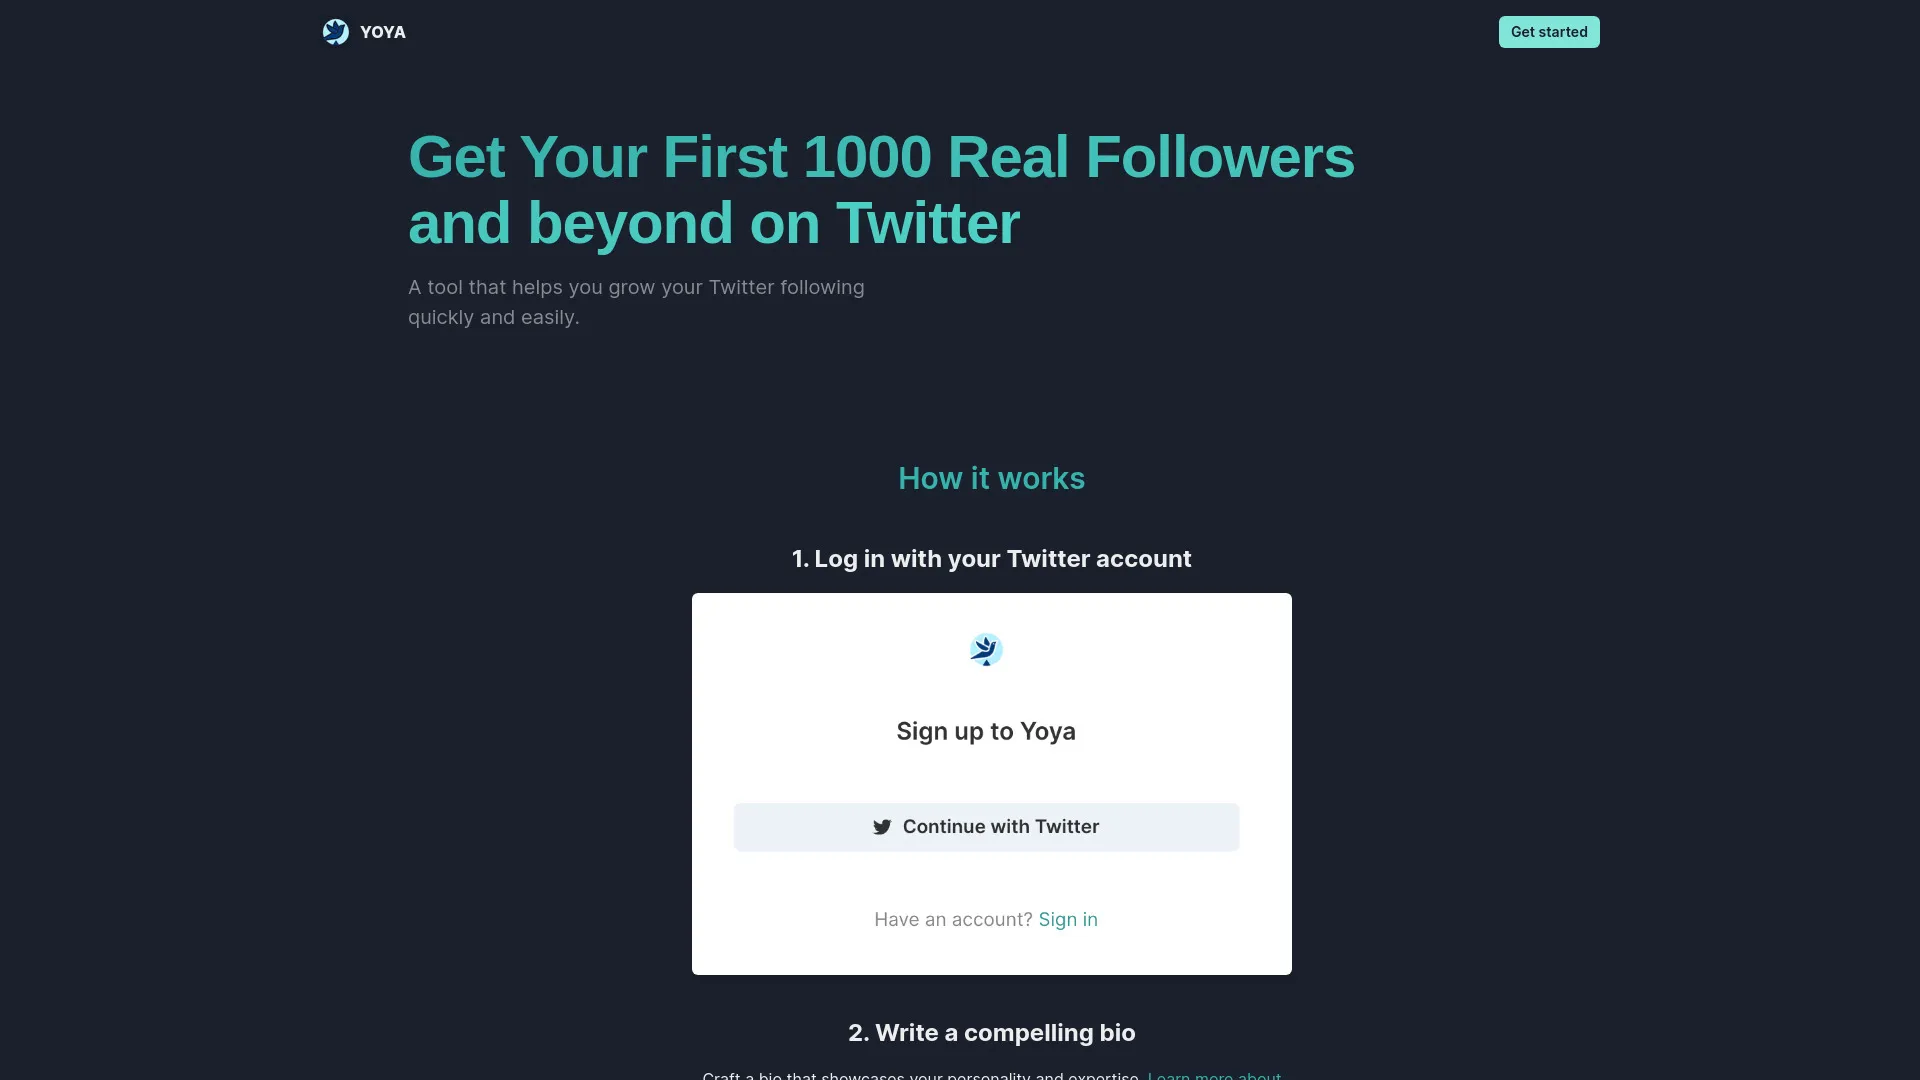Click the YOYA bird logo in the header
This screenshot has height=1080, width=1920.
[x=336, y=31]
